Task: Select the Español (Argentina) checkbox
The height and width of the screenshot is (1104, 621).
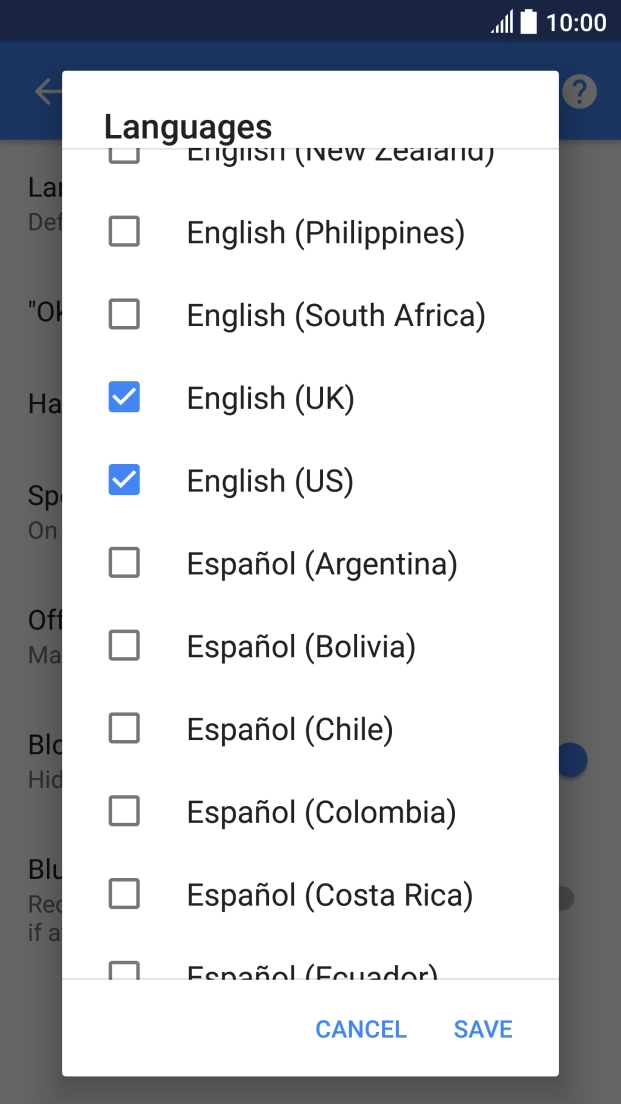Action: [124, 563]
